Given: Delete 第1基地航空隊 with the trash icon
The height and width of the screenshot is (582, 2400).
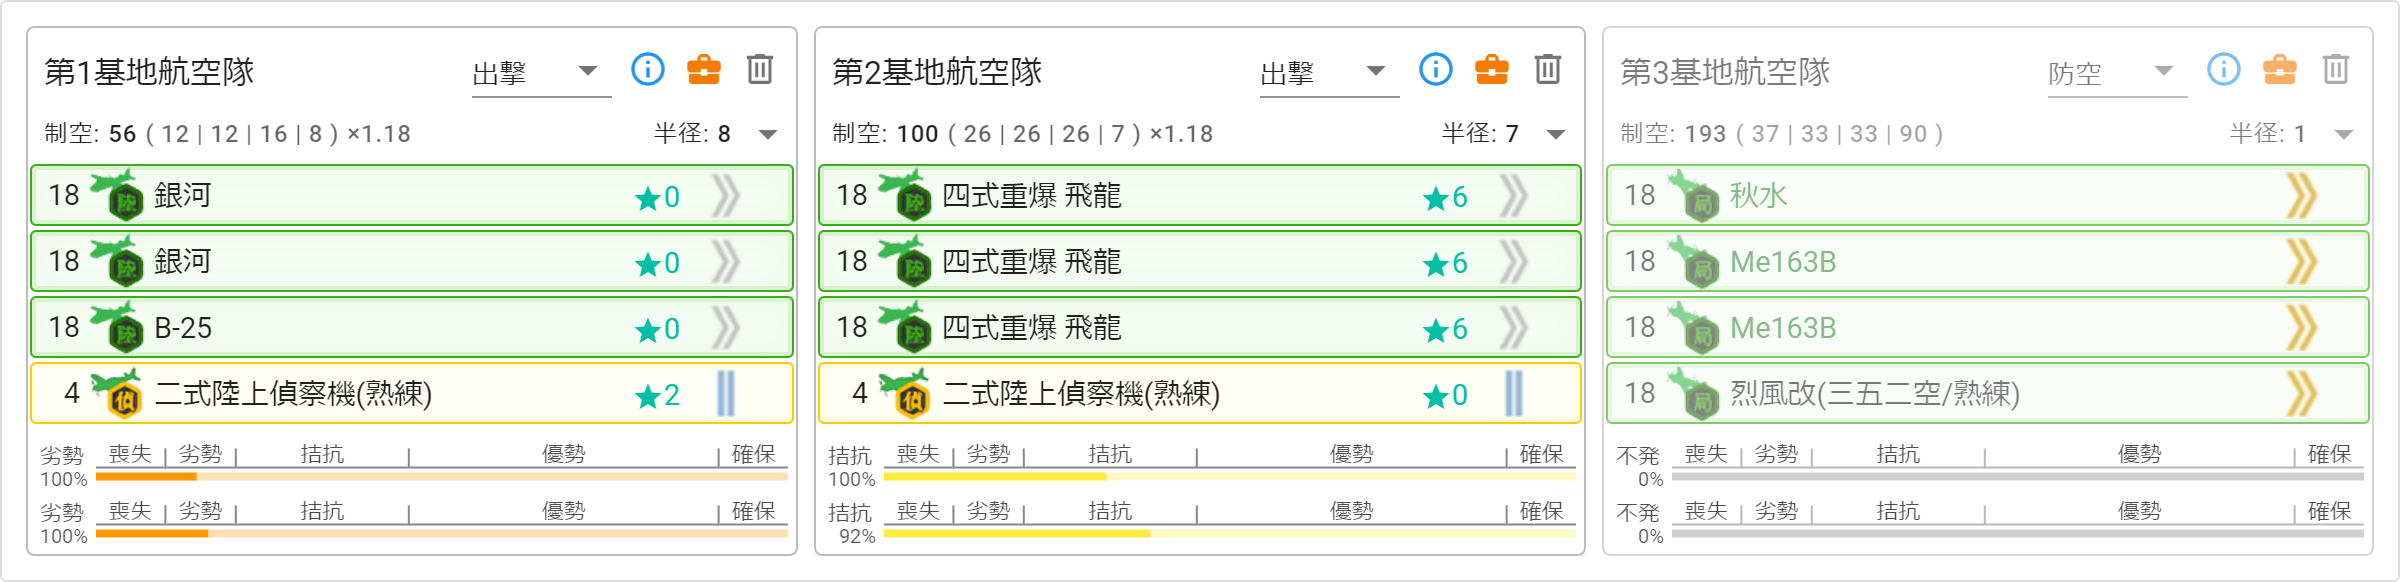Looking at the screenshot, I should (x=760, y=70).
